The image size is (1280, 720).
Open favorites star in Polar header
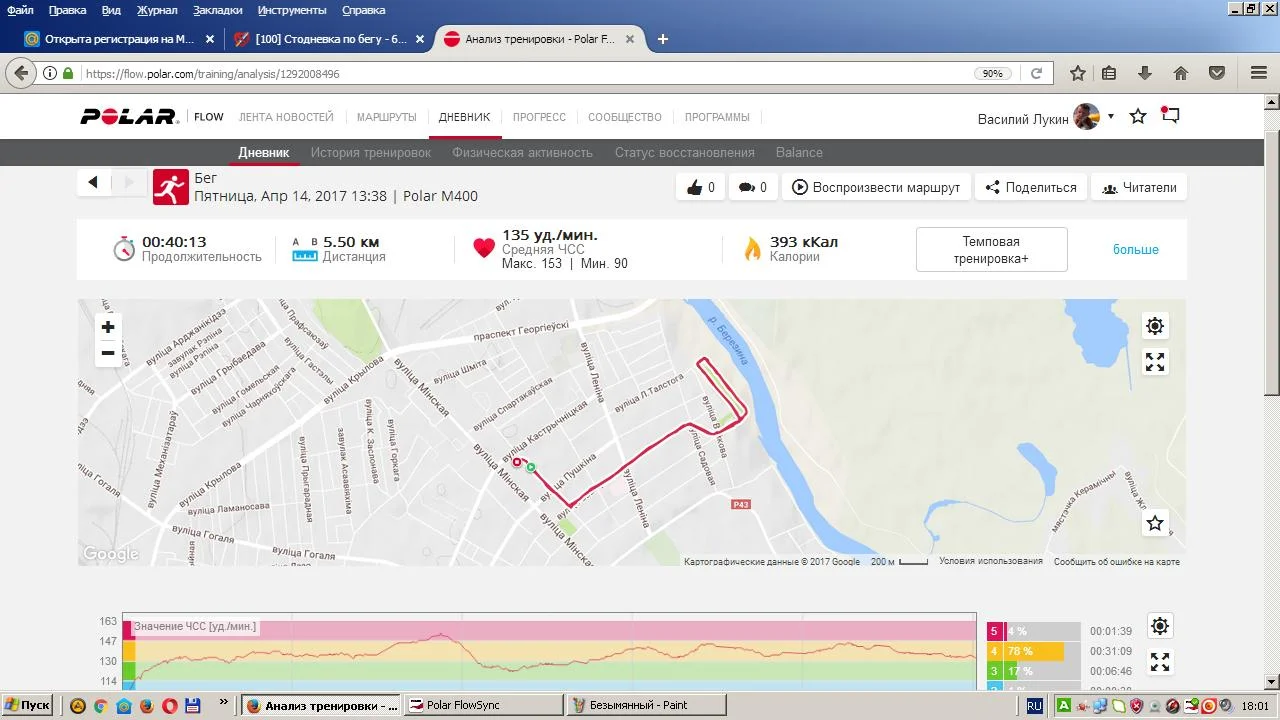(x=1138, y=116)
